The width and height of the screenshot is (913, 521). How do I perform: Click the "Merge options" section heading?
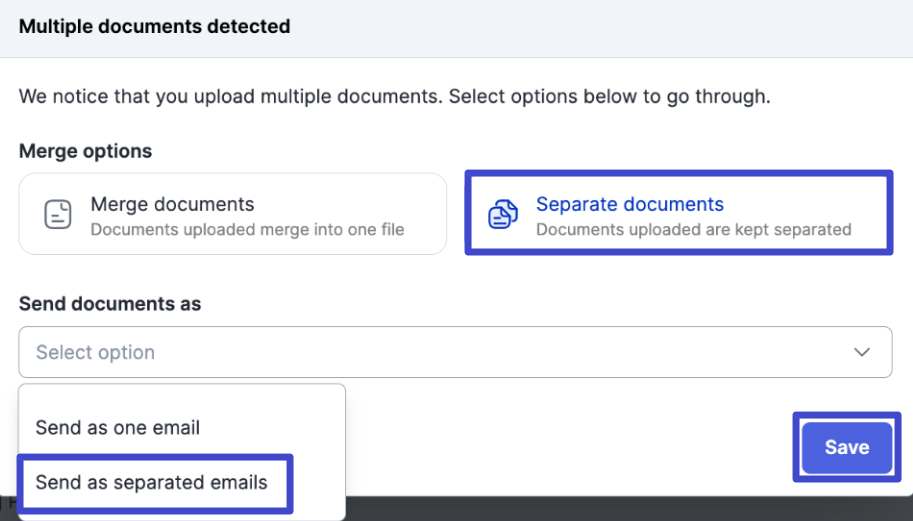click(85, 151)
